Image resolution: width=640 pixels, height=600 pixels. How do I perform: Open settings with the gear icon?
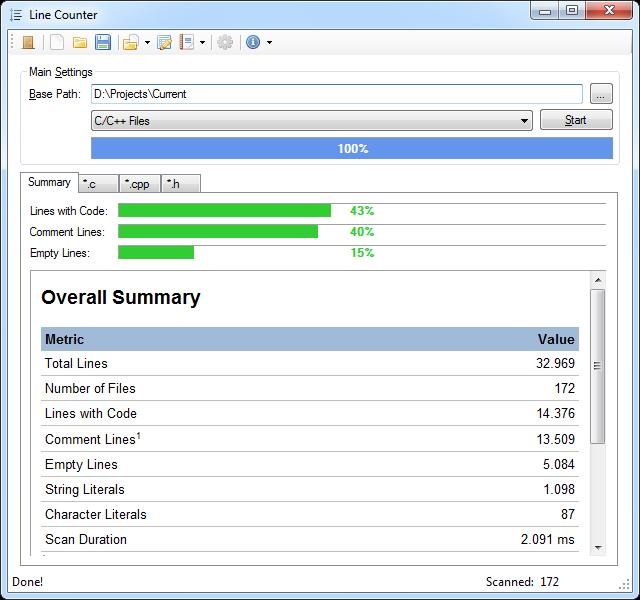pyautogui.click(x=225, y=42)
